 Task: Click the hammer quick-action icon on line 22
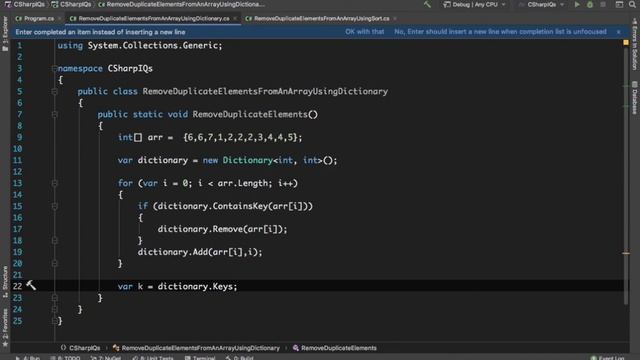[31, 285]
